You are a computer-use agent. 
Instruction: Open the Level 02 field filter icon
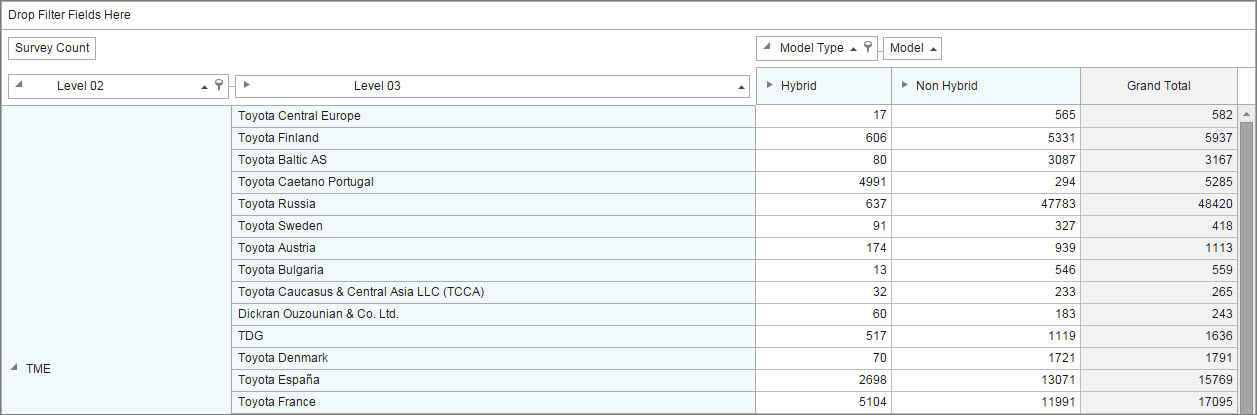(x=218, y=86)
